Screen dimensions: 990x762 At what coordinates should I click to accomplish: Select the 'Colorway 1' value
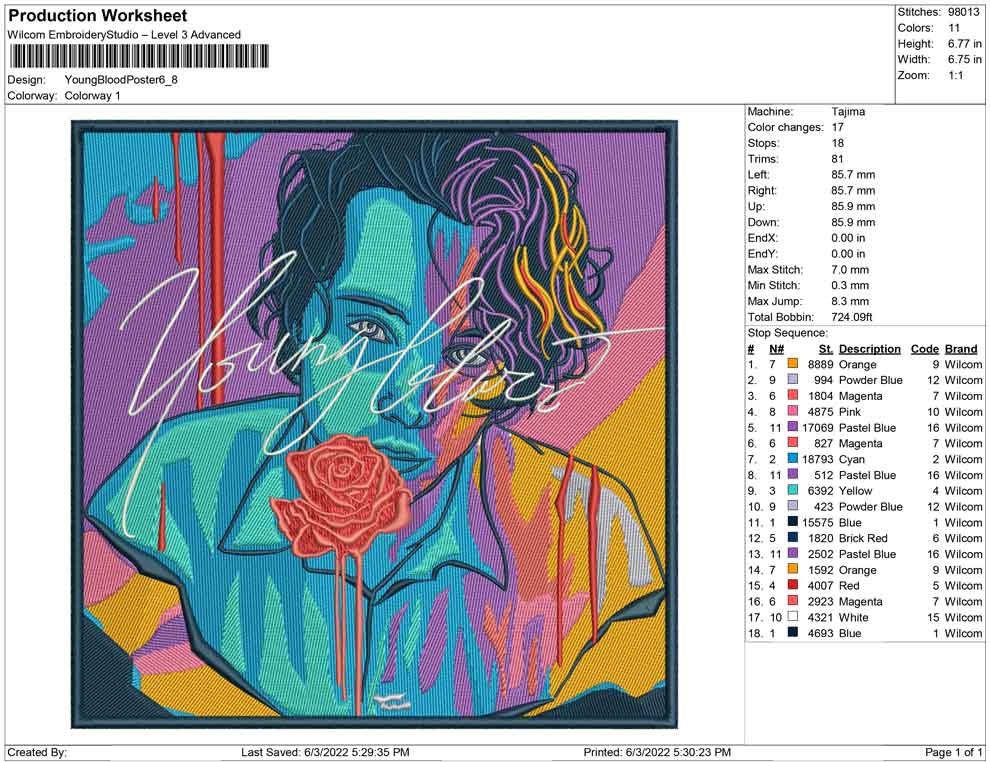click(x=92, y=96)
